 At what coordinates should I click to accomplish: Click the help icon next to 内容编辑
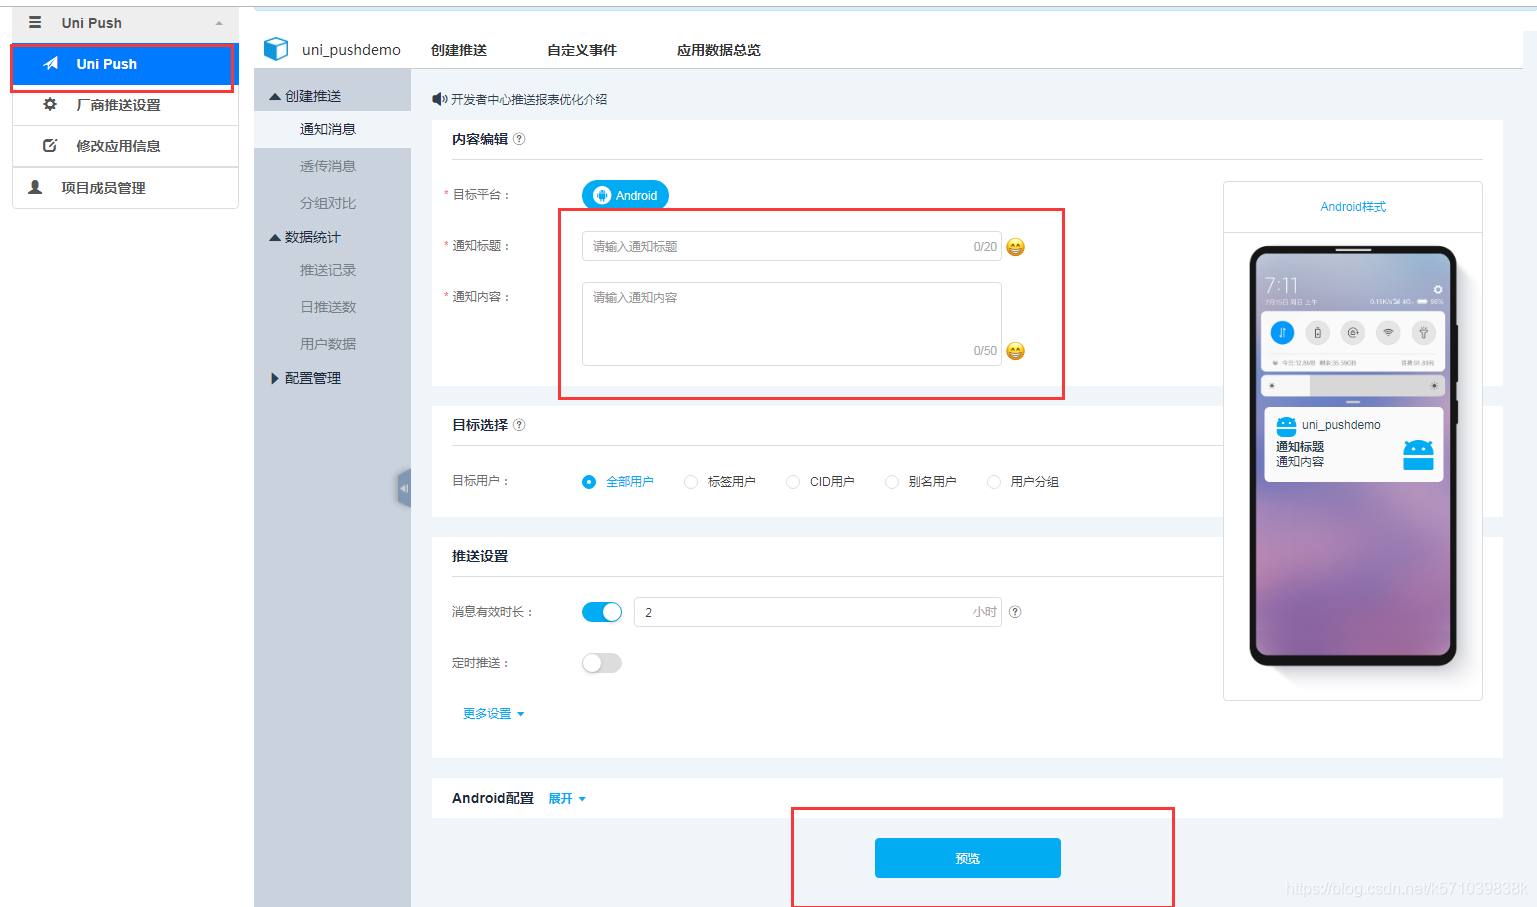519,139
